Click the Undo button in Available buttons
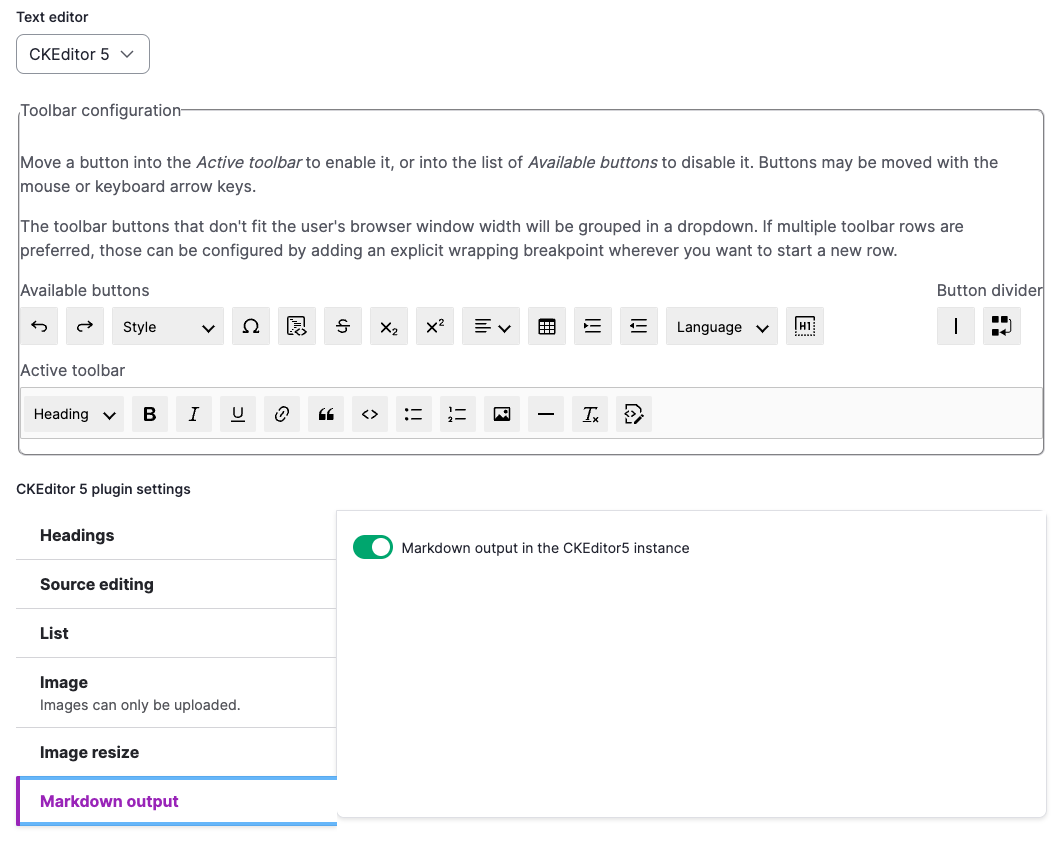This screenshot has height=842, width=1063. pos(39,326)
